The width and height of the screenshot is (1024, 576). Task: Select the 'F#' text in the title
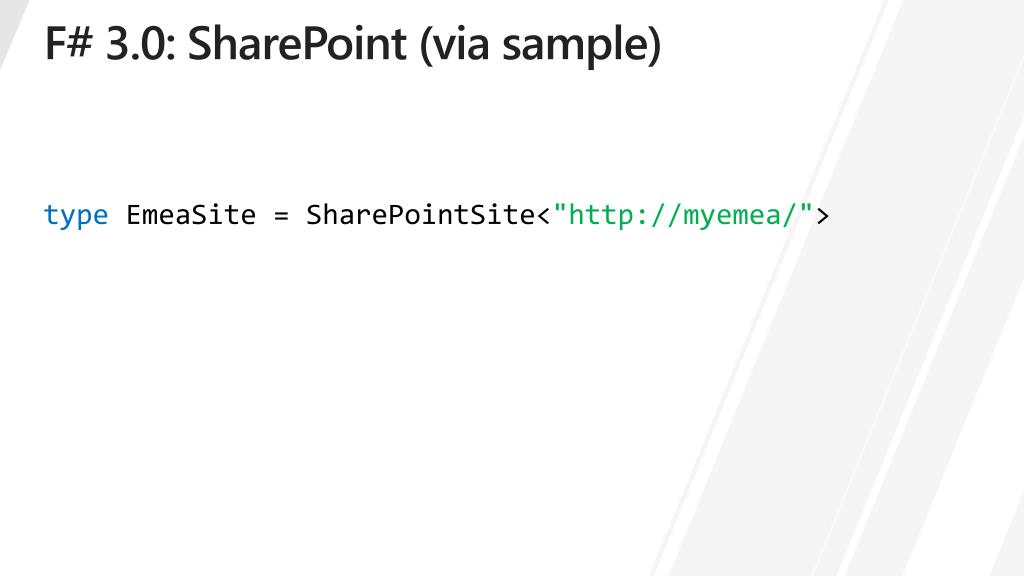69,44
